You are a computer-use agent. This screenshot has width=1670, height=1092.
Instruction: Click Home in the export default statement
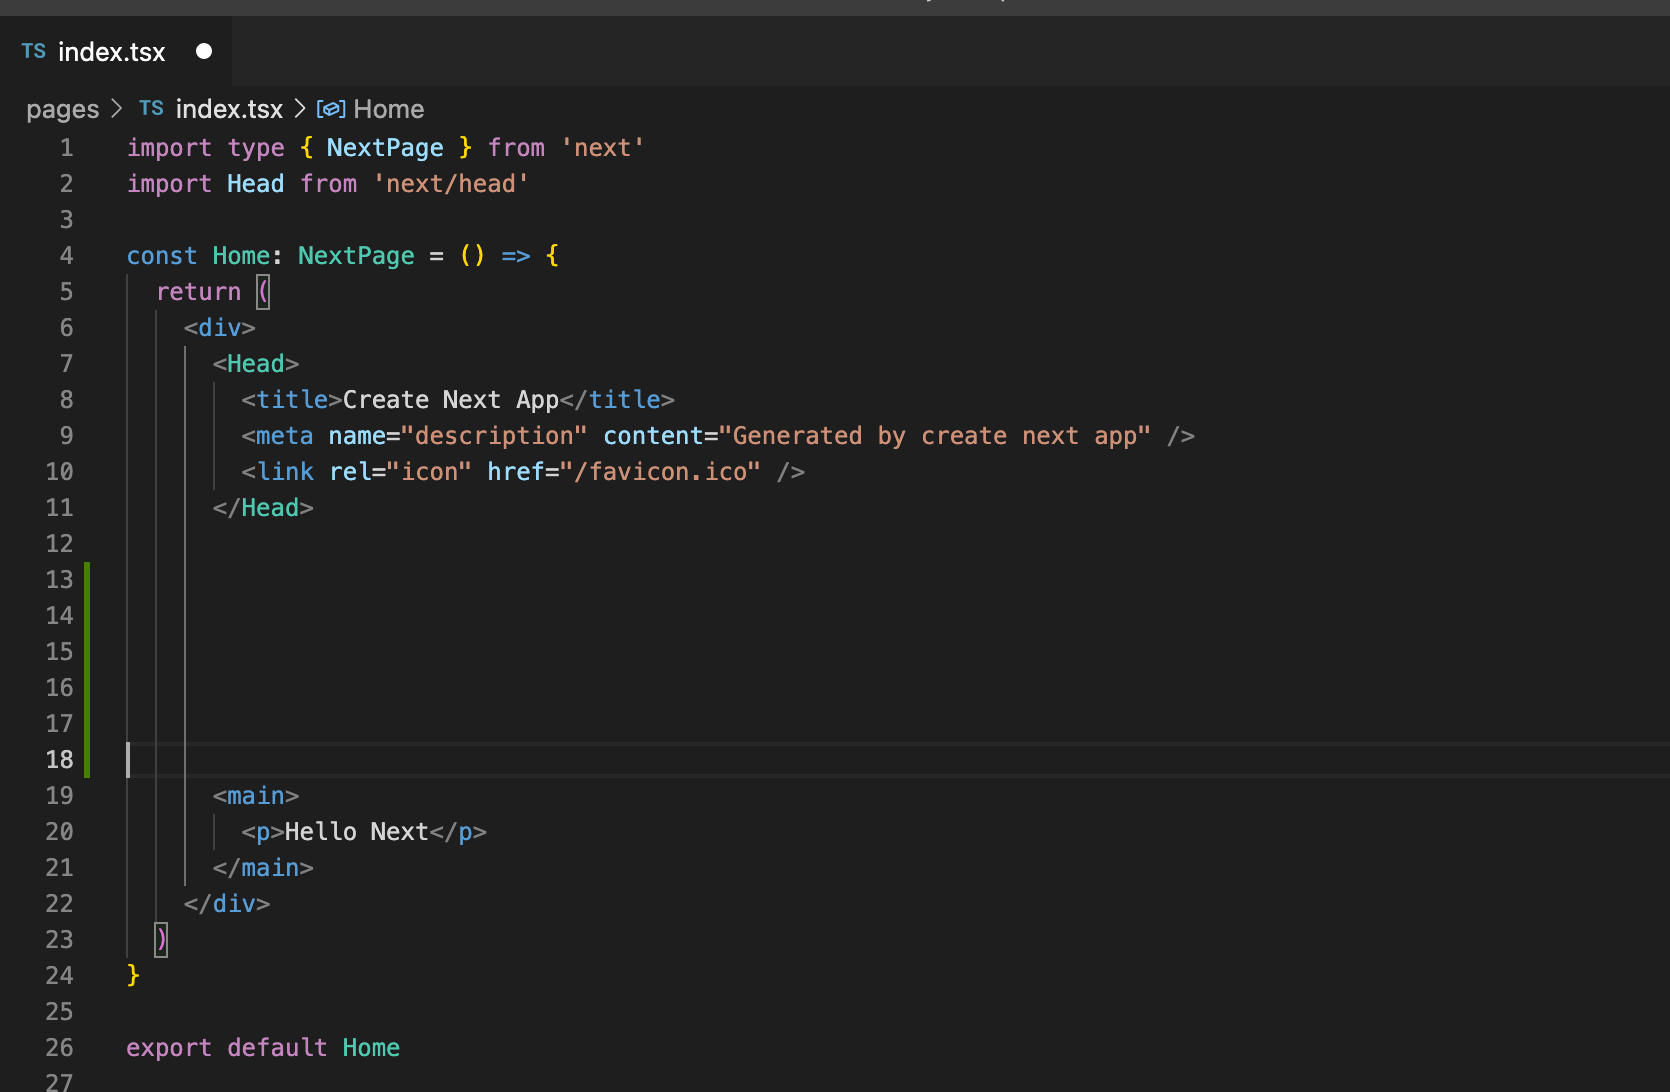(371, 1048)
